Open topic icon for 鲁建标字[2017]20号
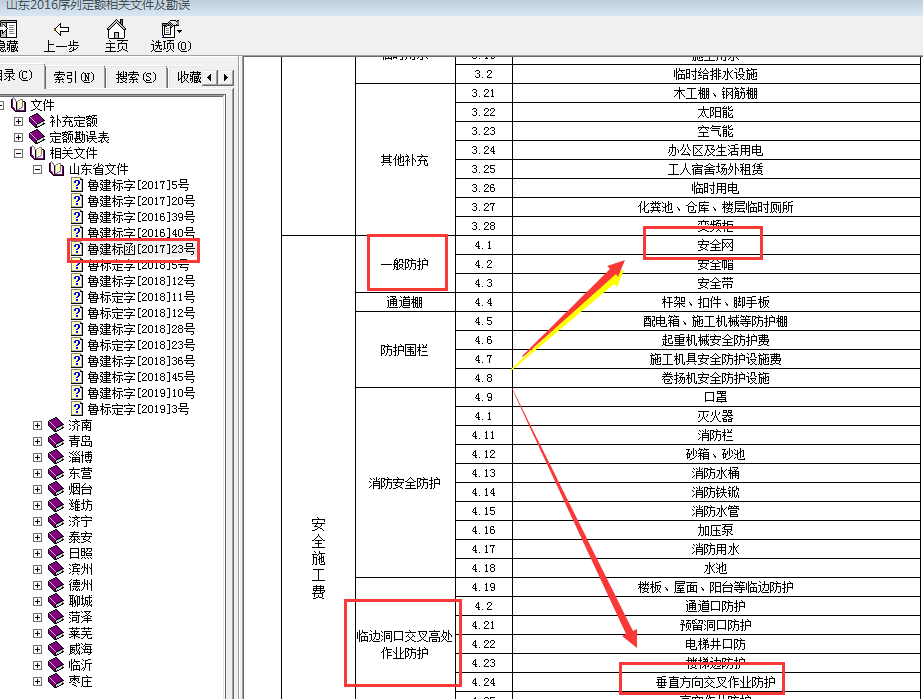This screenshot has height=699, width=923. coord(77,201)
